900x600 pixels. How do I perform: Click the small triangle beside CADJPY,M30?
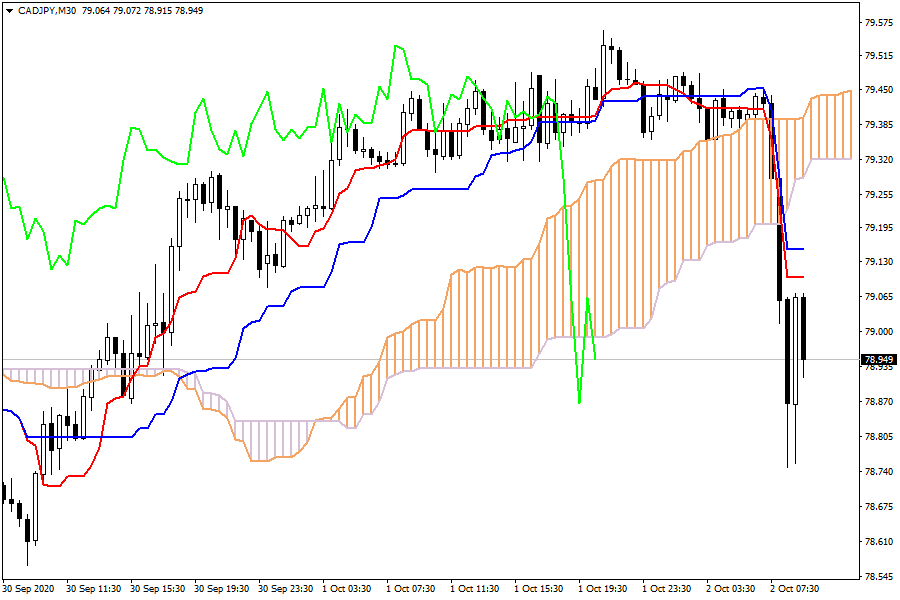(9, 9)
